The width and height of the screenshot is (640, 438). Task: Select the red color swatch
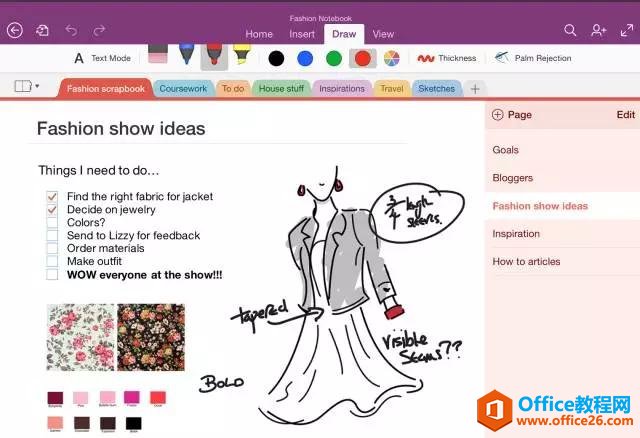[363, 58]
